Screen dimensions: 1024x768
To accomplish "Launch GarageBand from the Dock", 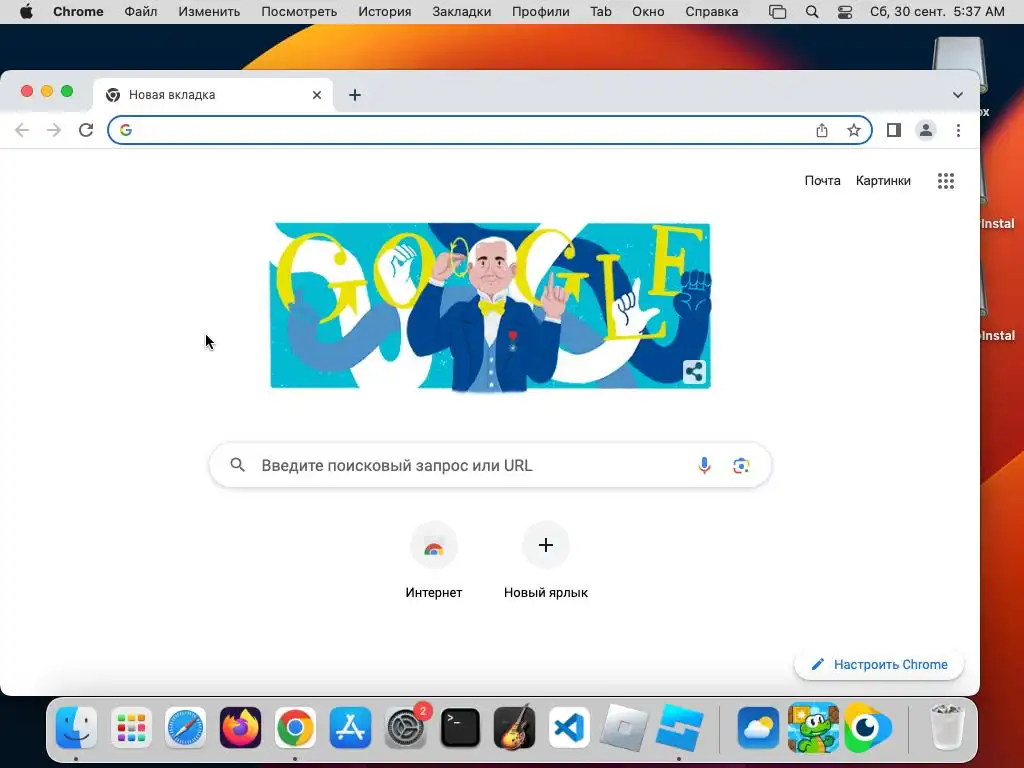I will click(515, 727).
